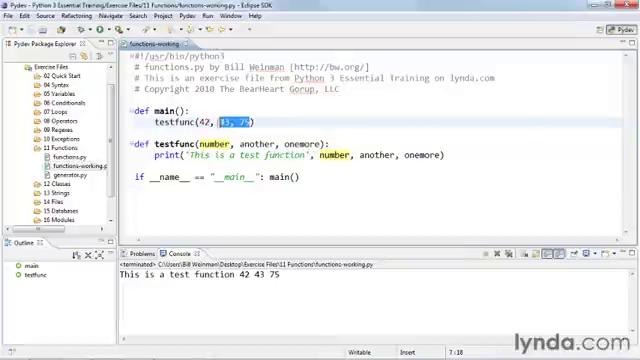
Task: Open the Package Explorer view menu chevron
Action: [x=111, y=54]
